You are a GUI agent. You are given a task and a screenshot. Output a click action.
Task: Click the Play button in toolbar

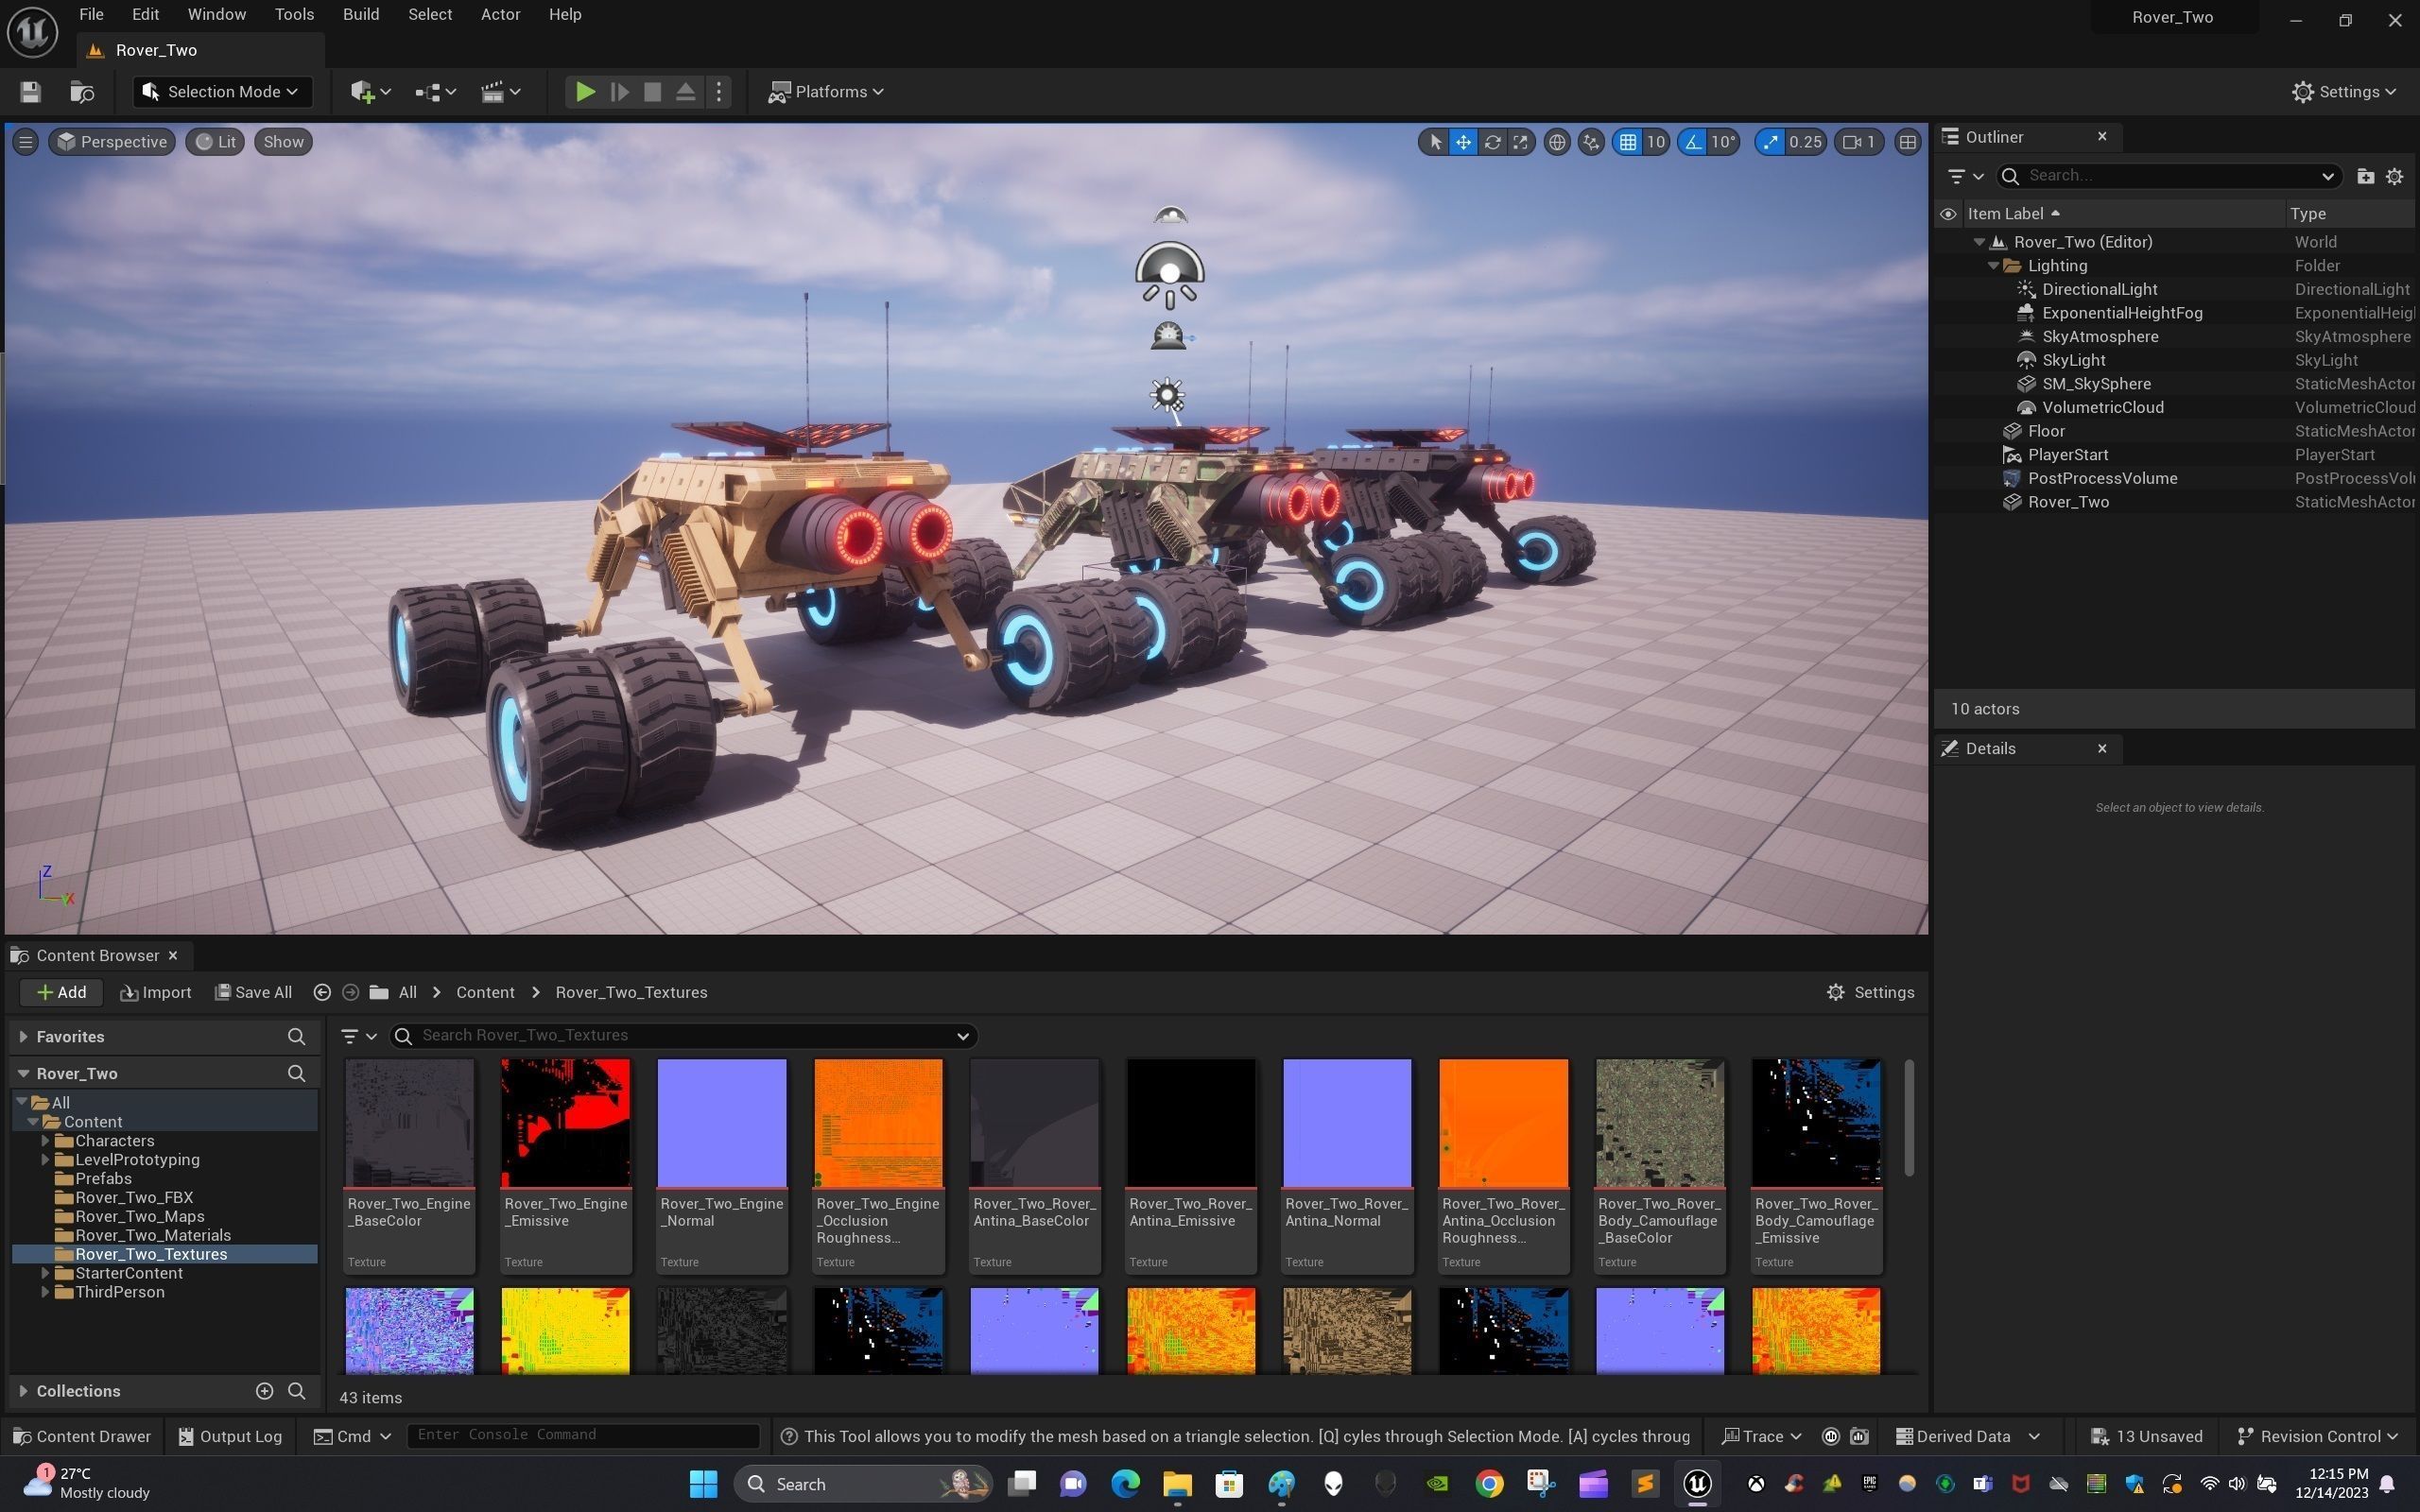coord(585,92)
